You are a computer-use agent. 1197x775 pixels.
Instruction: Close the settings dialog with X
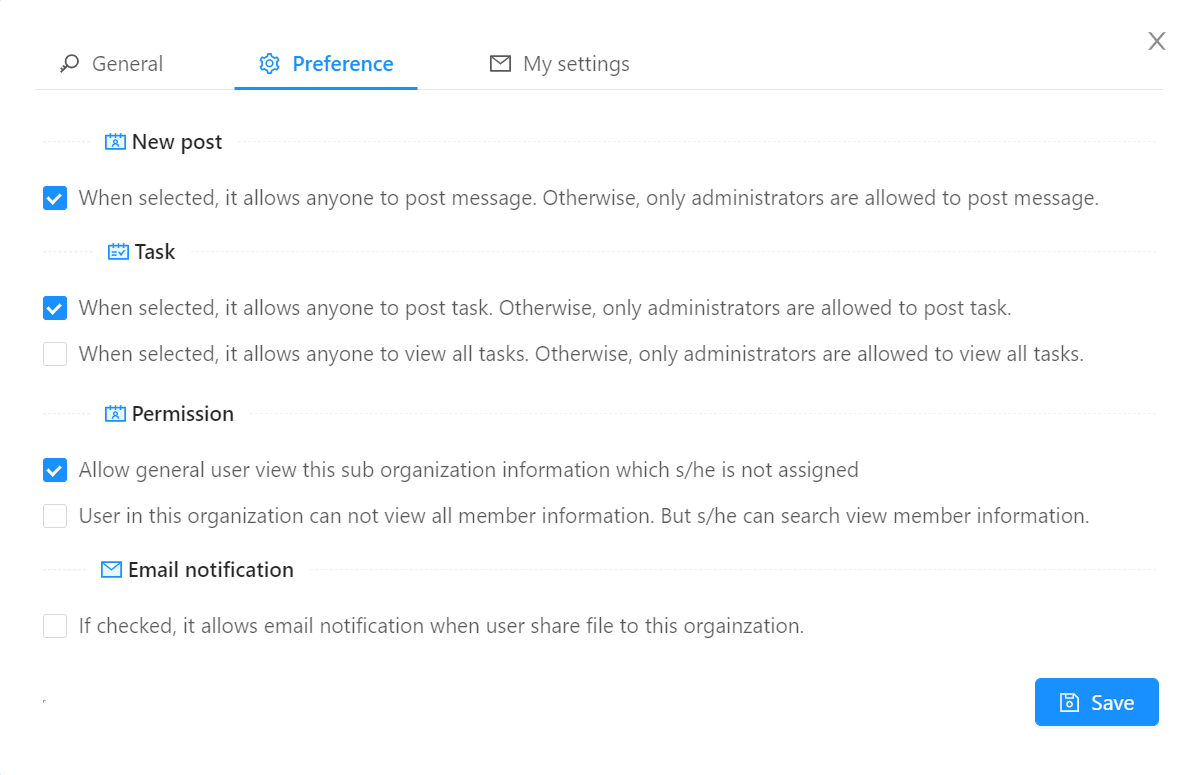coord(1157,41)
